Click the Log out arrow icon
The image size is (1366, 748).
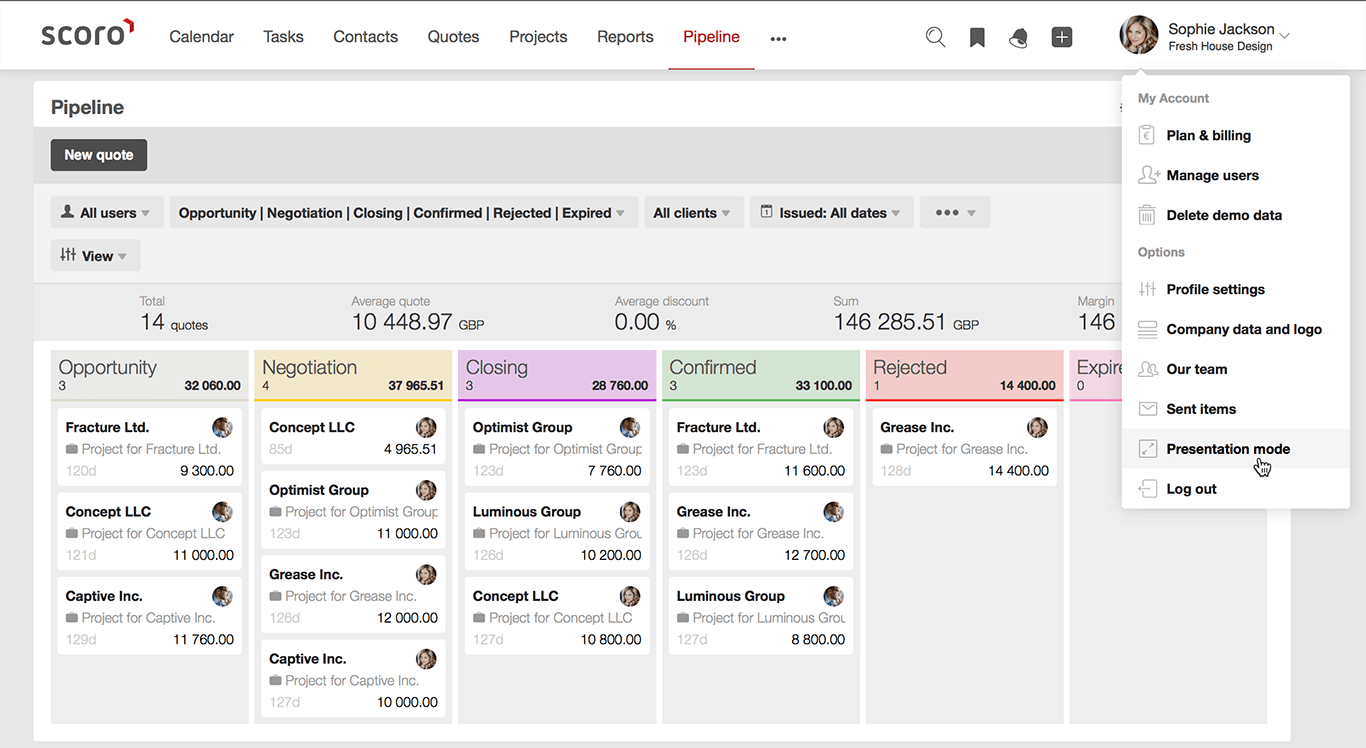(x=1147, y=489)
